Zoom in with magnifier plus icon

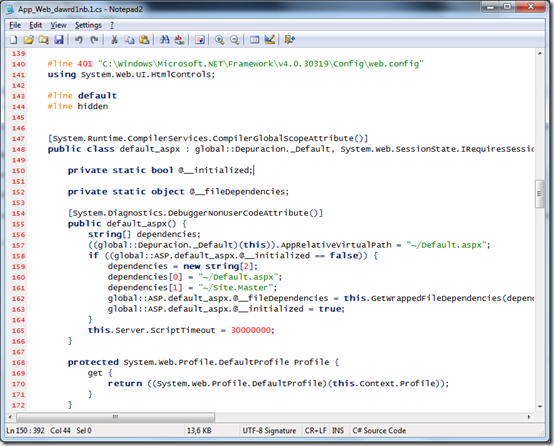219,40
